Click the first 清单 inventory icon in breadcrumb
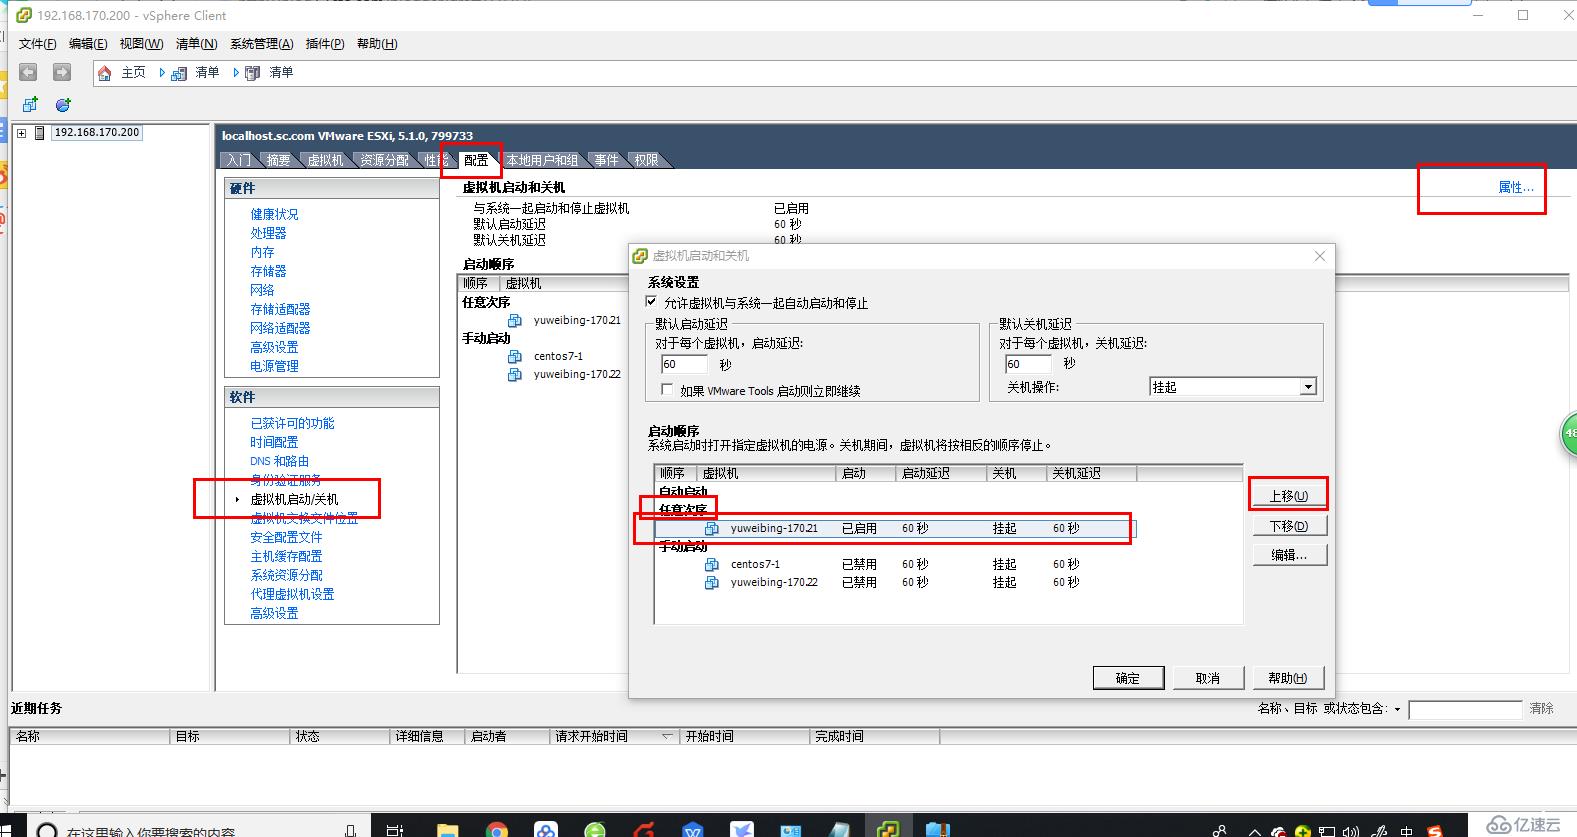Image resolution: width=1577 pixels, height=837 pixels. coord(179,73)
